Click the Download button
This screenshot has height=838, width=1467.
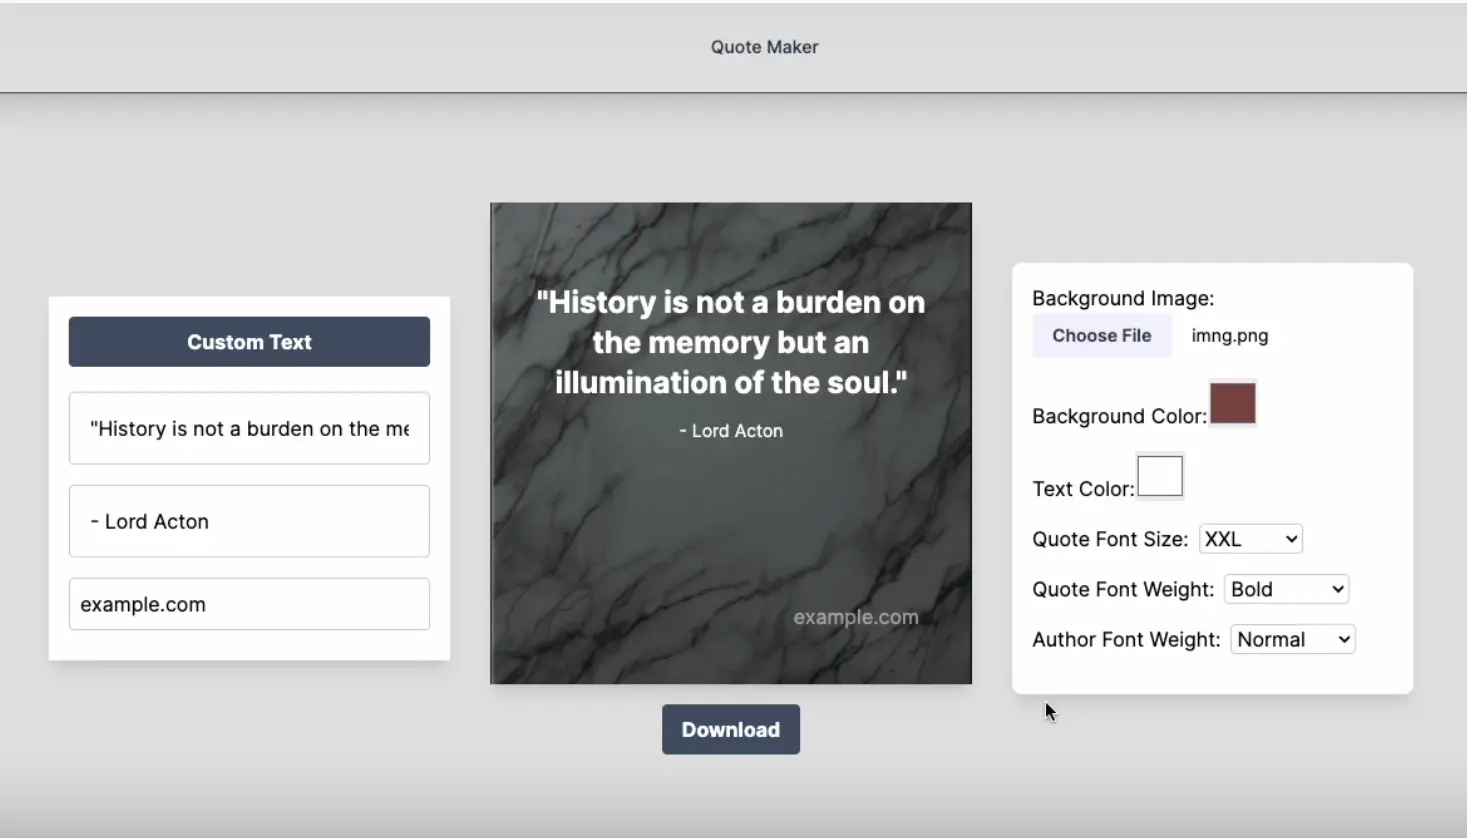tap(730, 729)
